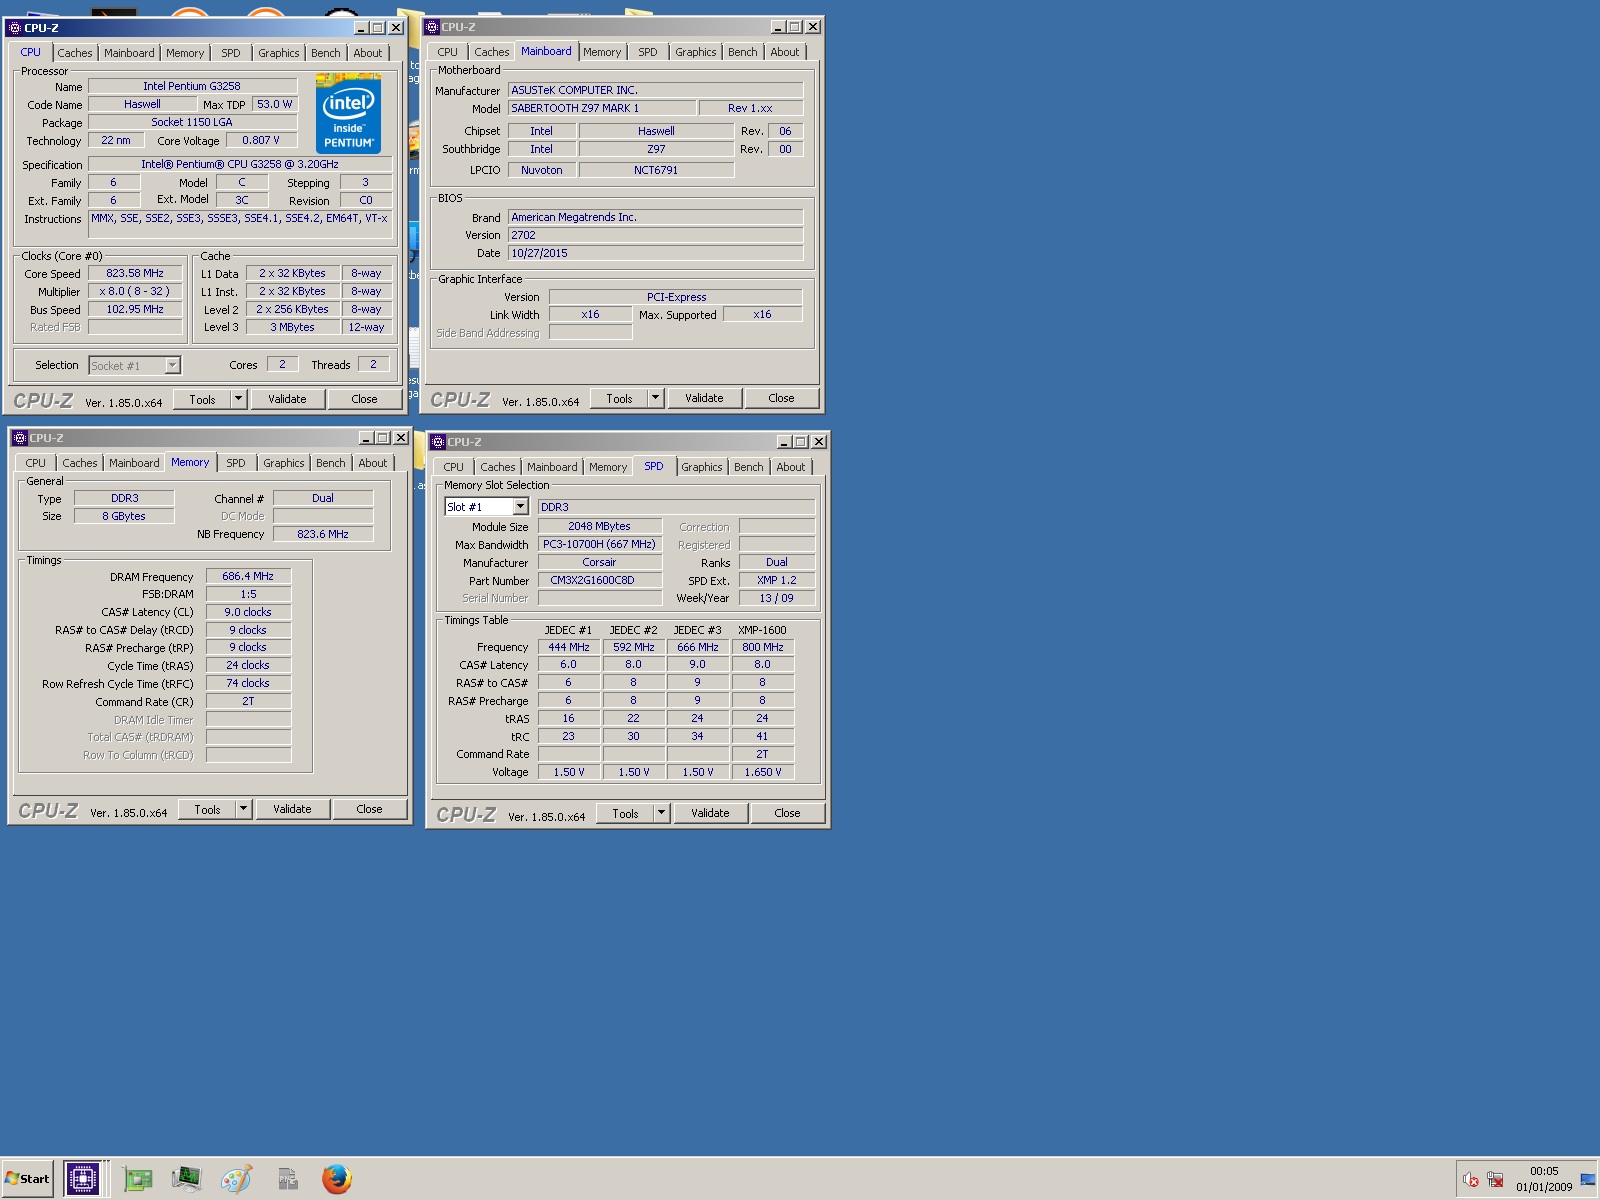The image size is (1600, 1200).
Task: Click the show desktop tray icon
Action: coord(1588,1179)
